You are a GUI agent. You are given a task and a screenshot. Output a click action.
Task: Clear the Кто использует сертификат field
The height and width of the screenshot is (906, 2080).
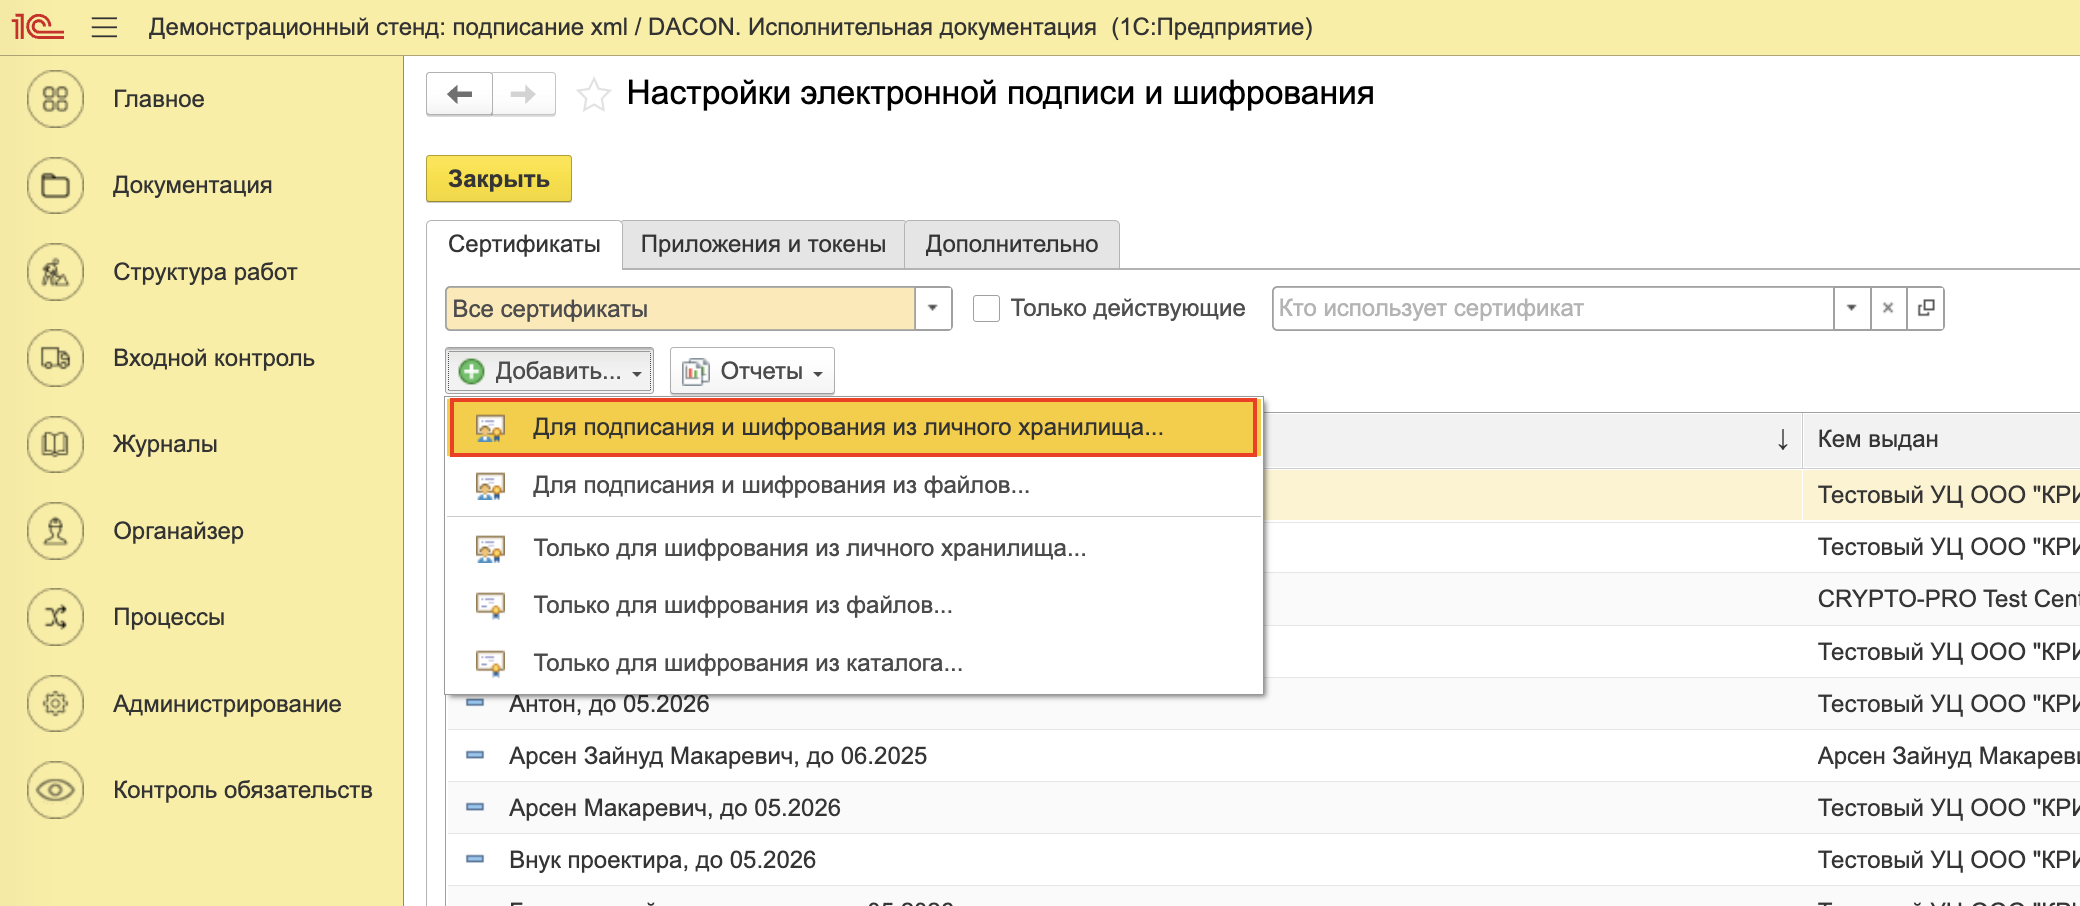click(x=1888, y=308)
